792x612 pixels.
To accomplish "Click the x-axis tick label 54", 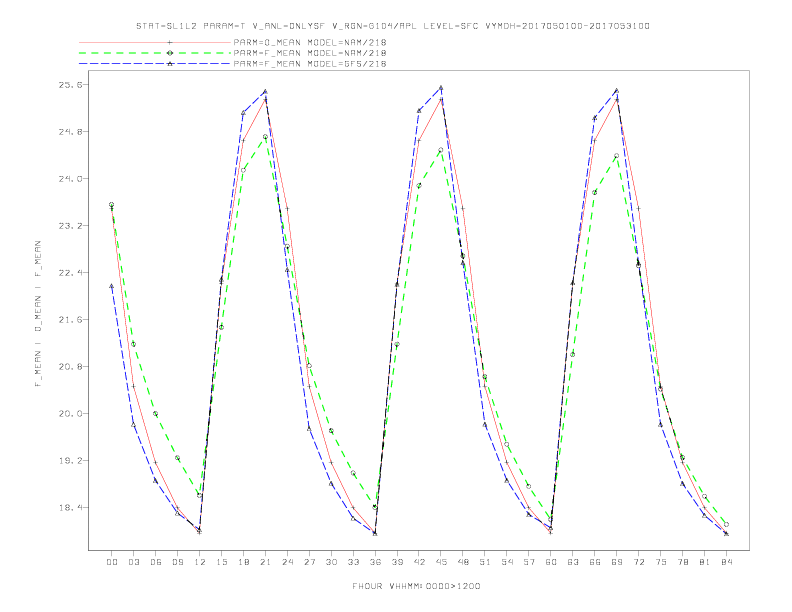I will [507, 562].
